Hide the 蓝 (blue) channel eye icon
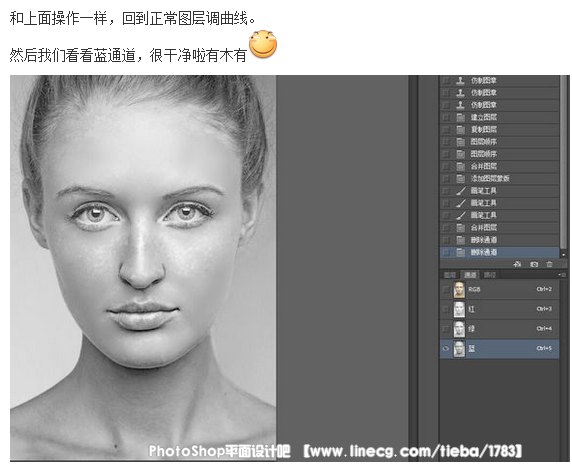572x468 pixels. pyautogui.click(x=446, y=349)
